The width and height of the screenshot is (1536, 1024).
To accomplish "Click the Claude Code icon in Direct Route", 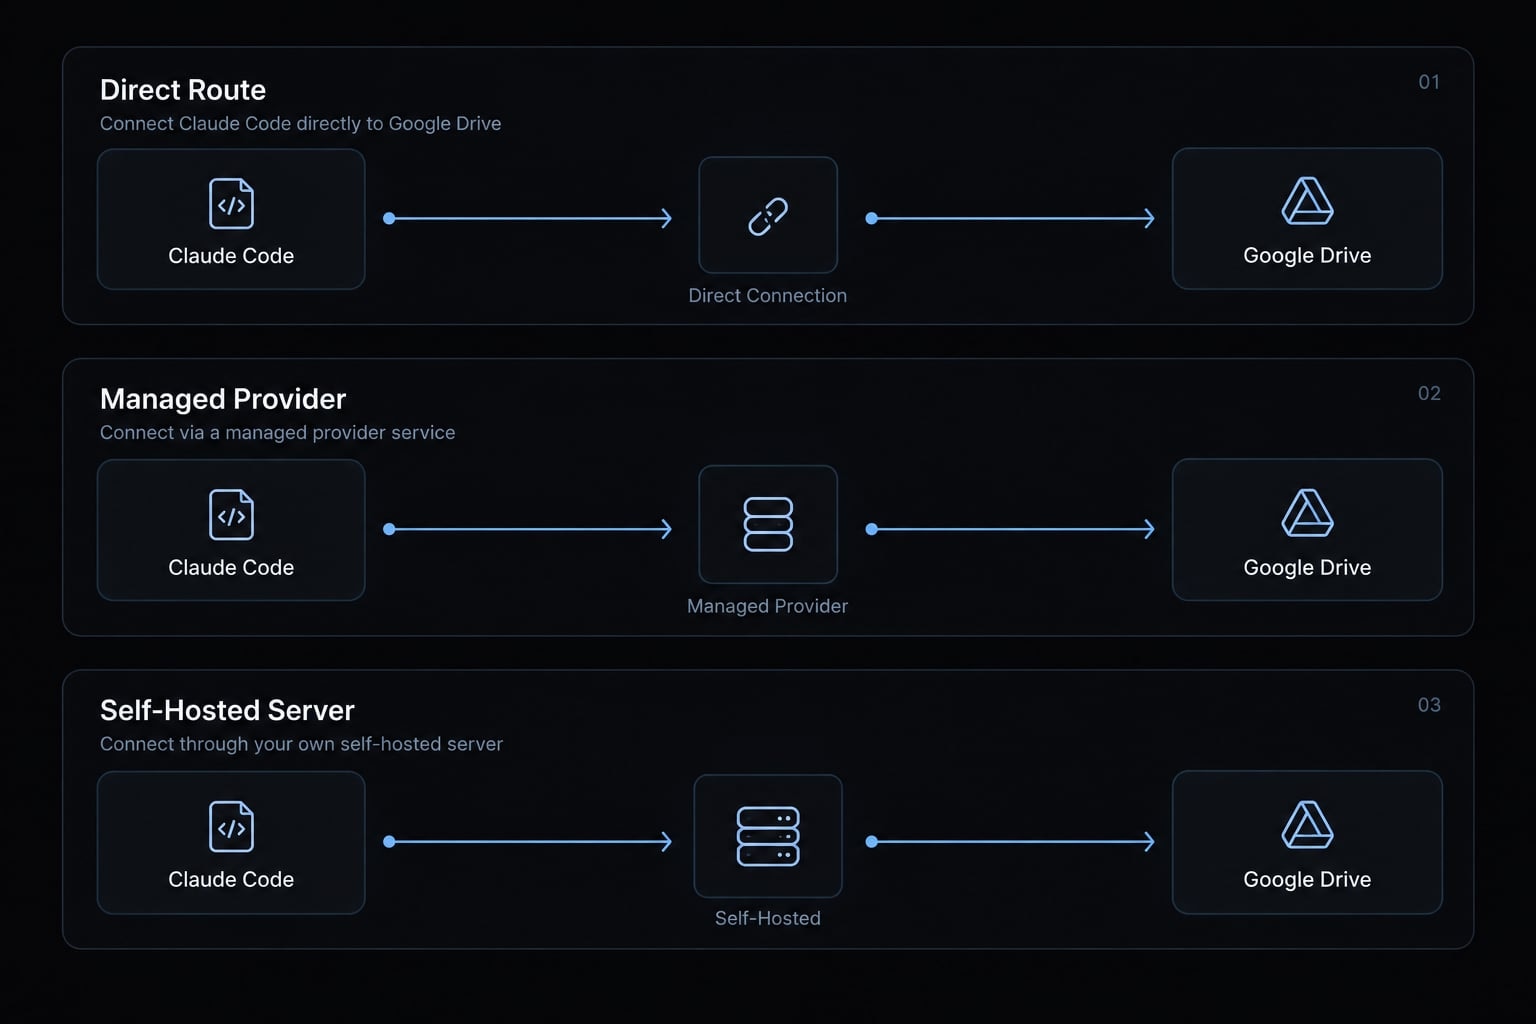I will (x=231, y=204).
